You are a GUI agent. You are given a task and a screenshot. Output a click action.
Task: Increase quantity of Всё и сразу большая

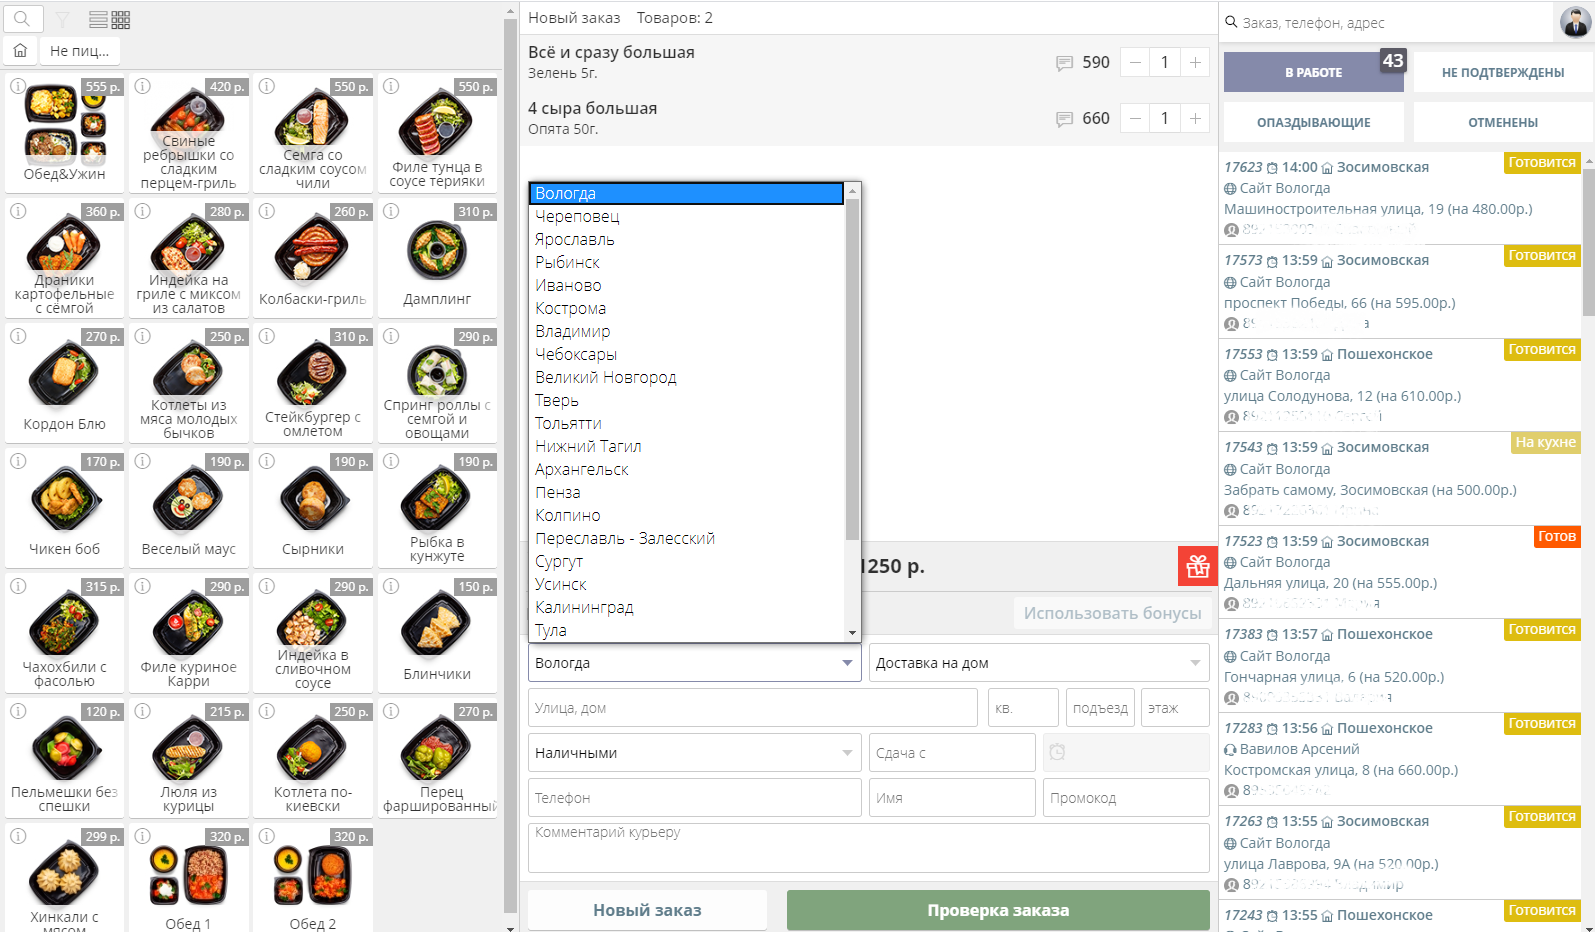point(1195,63)
